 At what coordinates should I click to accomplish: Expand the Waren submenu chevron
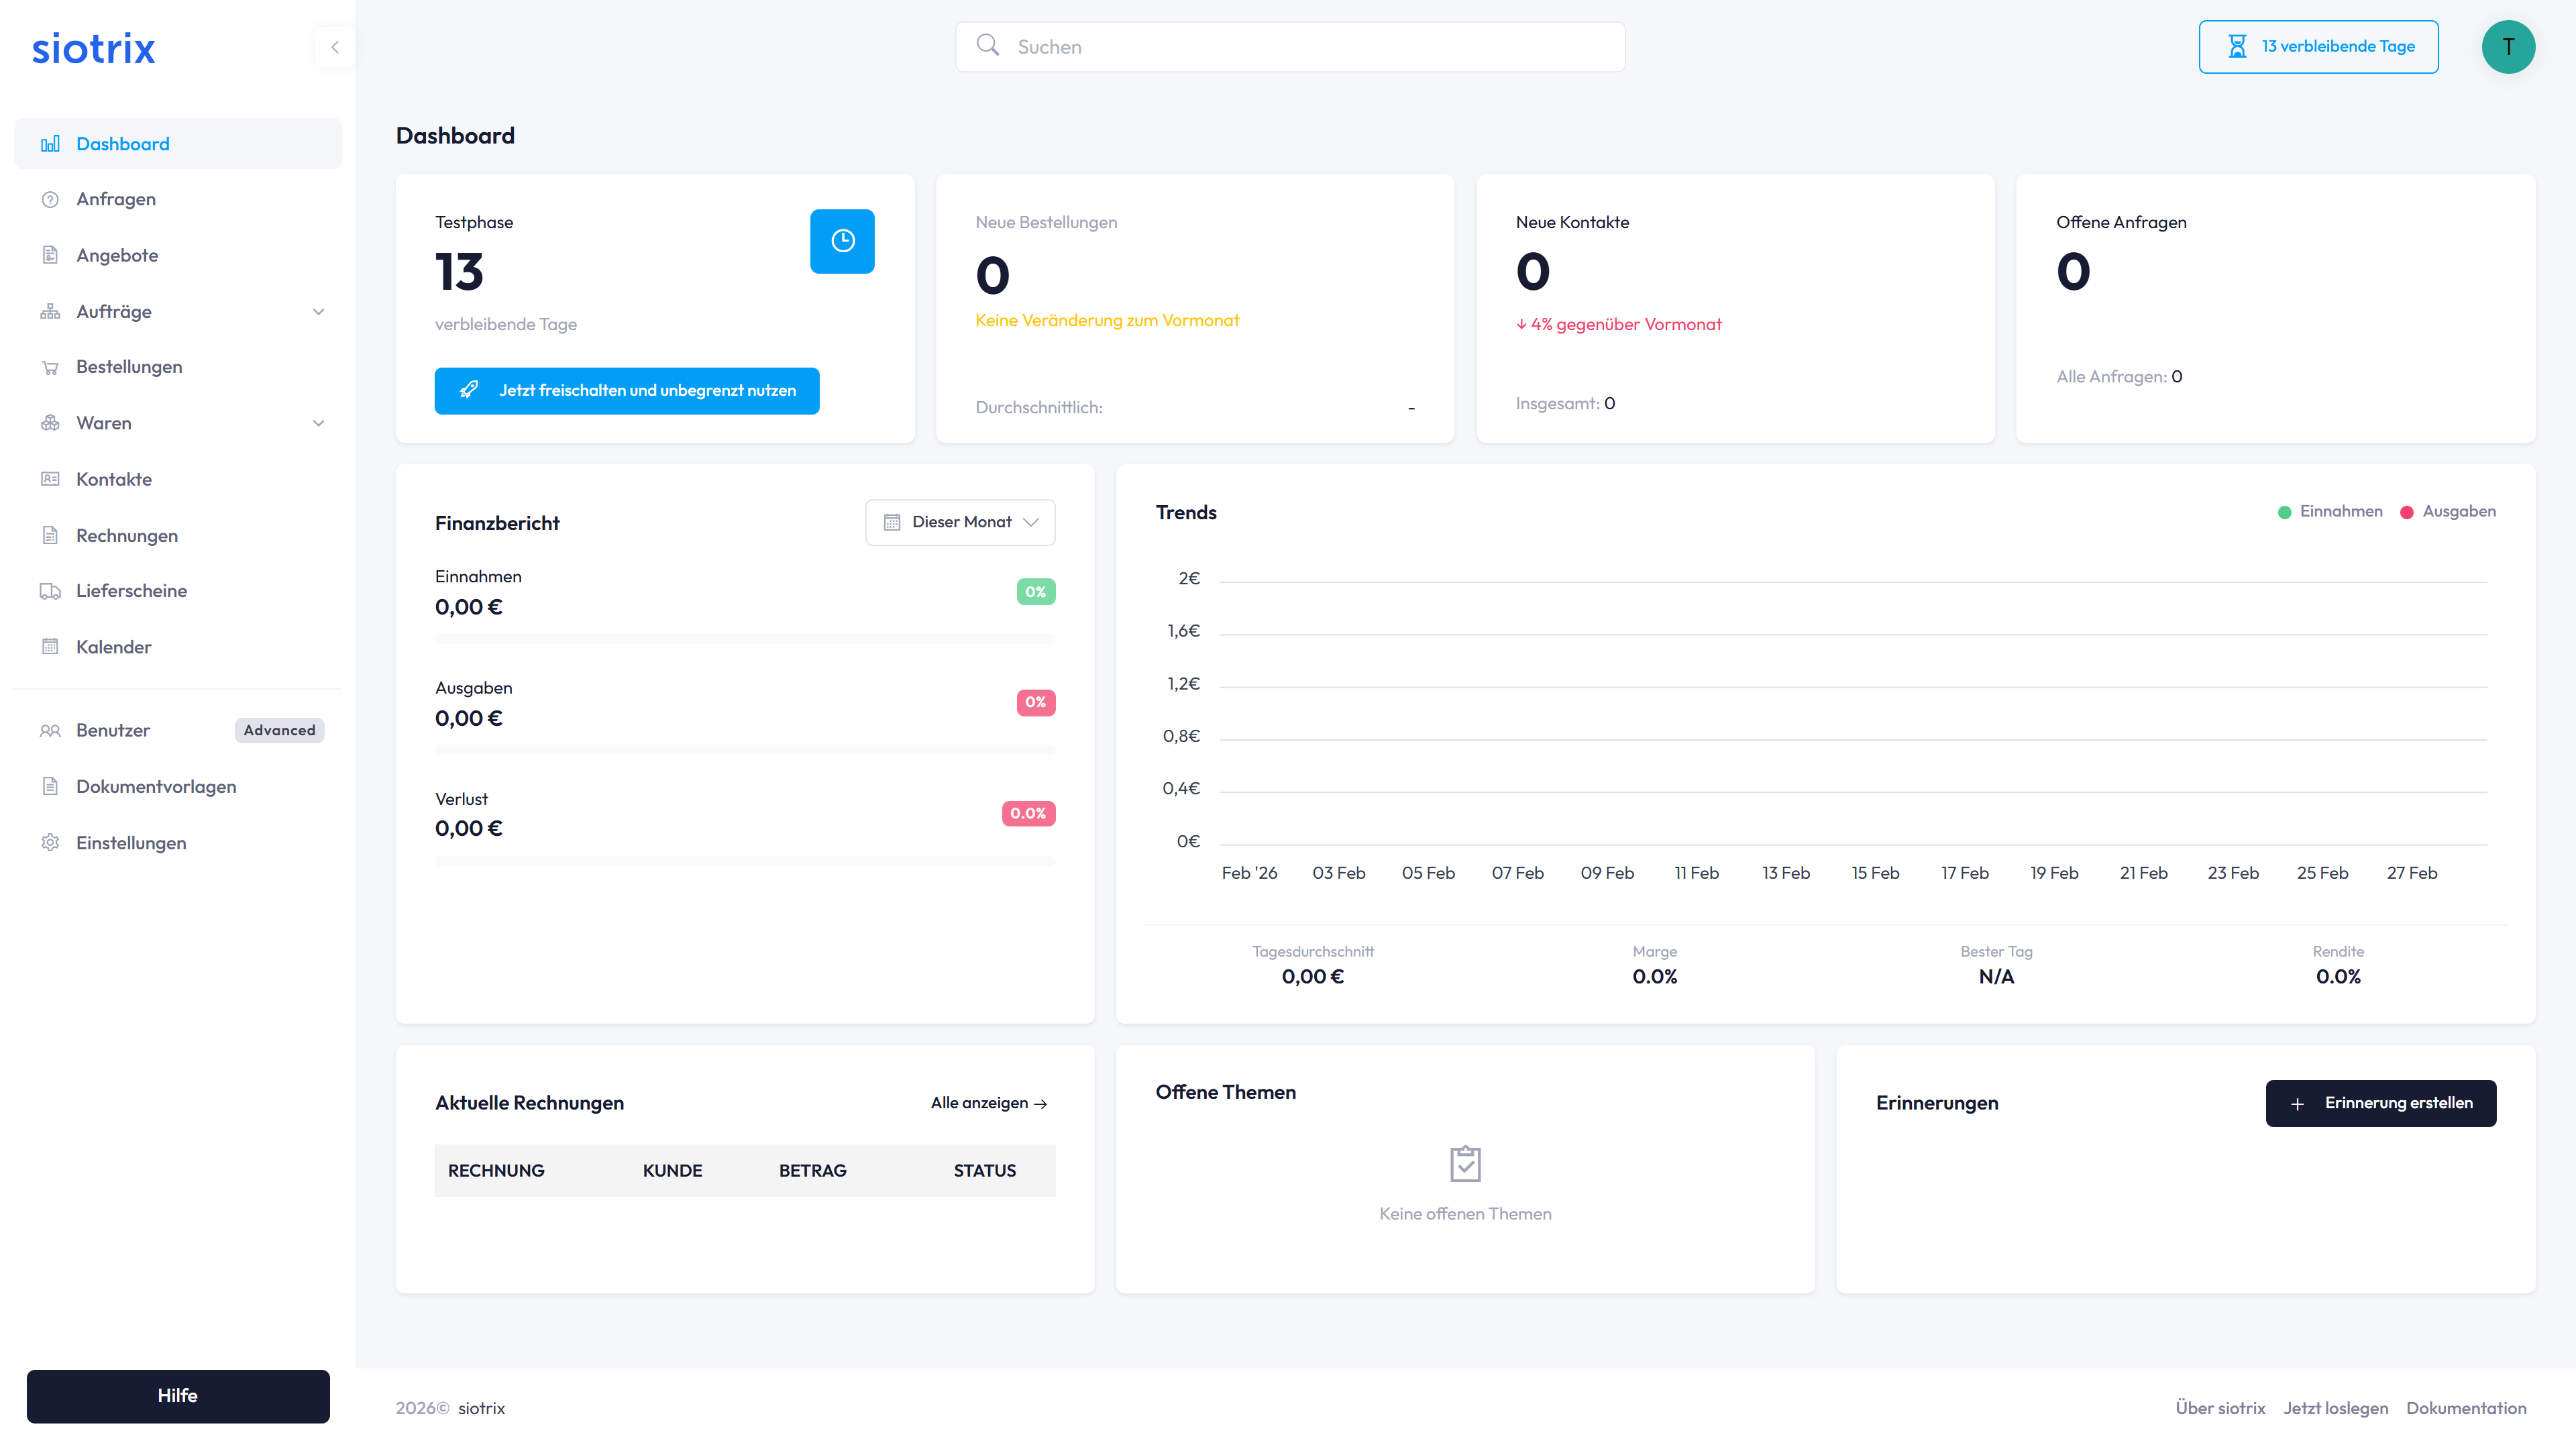point(318,423)
